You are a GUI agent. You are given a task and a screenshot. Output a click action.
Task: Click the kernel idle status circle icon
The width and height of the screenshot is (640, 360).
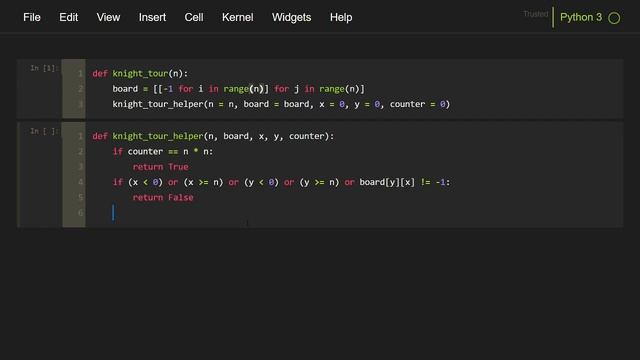(614, 18)
